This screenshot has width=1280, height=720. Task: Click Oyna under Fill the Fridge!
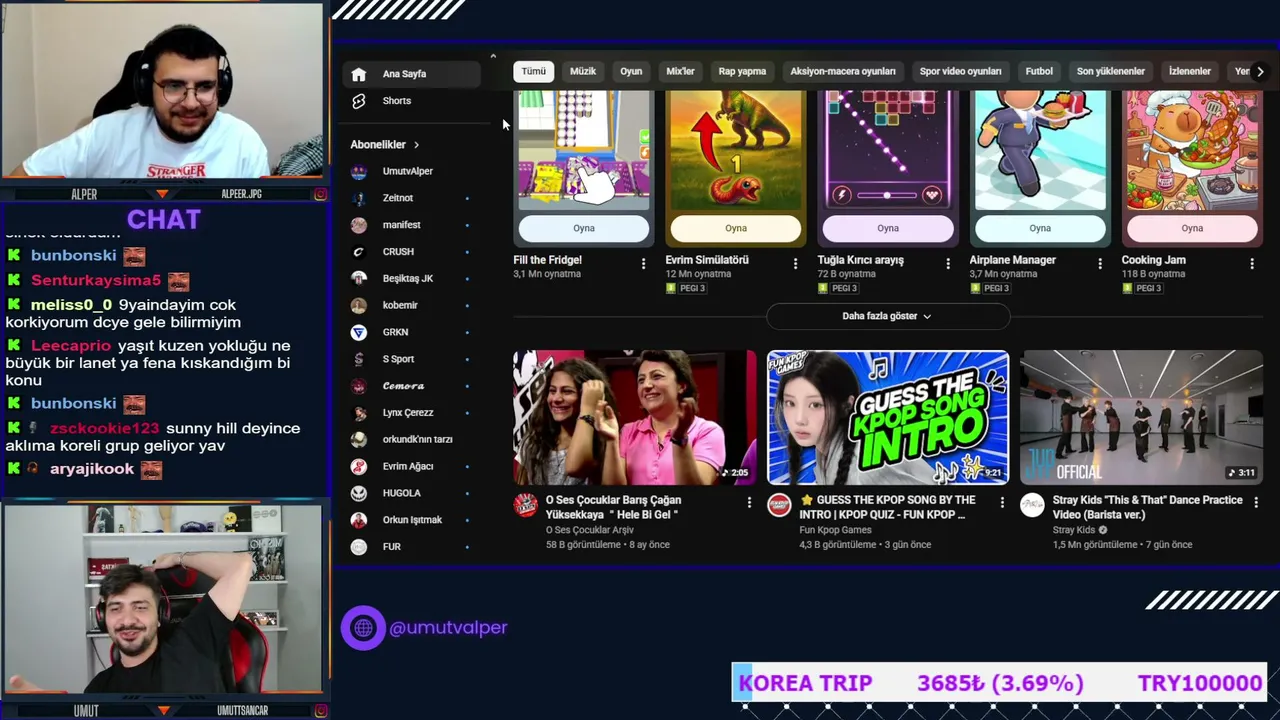pos(584,228)
